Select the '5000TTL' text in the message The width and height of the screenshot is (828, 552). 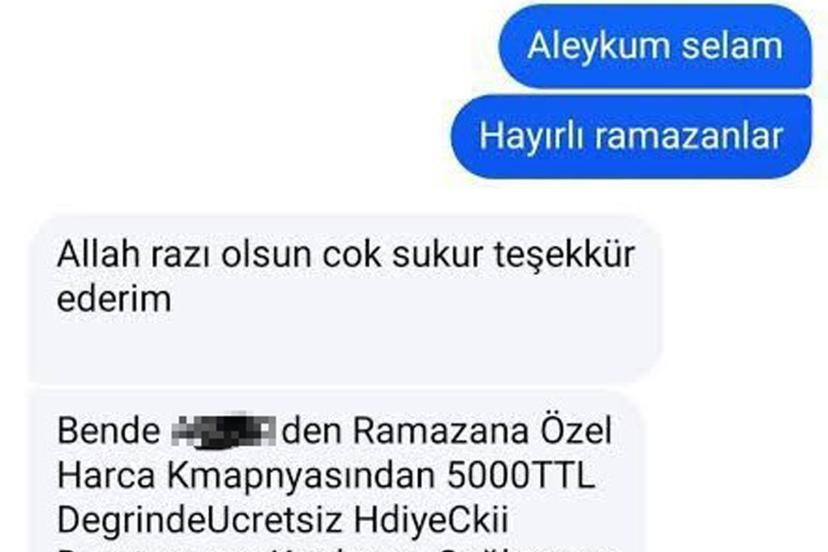click(521, 475)
